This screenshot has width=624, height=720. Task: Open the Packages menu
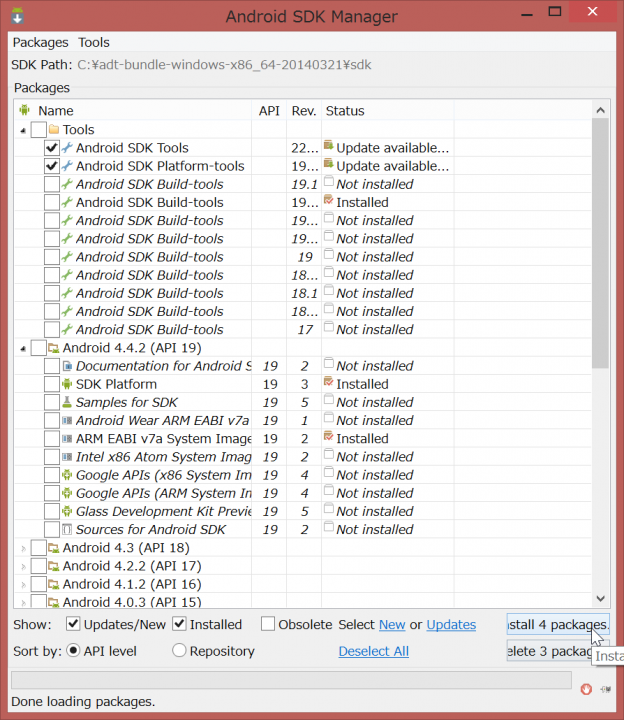[40, 42]
